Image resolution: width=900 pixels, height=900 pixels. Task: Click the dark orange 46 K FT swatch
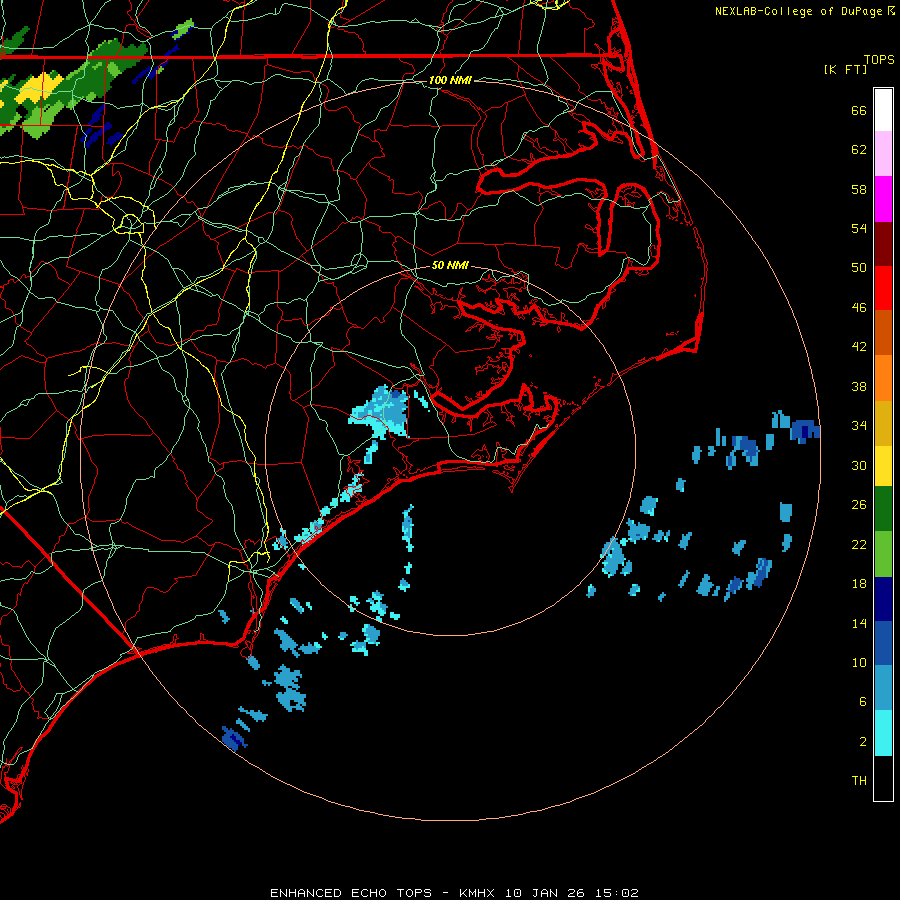click(883, 332)
